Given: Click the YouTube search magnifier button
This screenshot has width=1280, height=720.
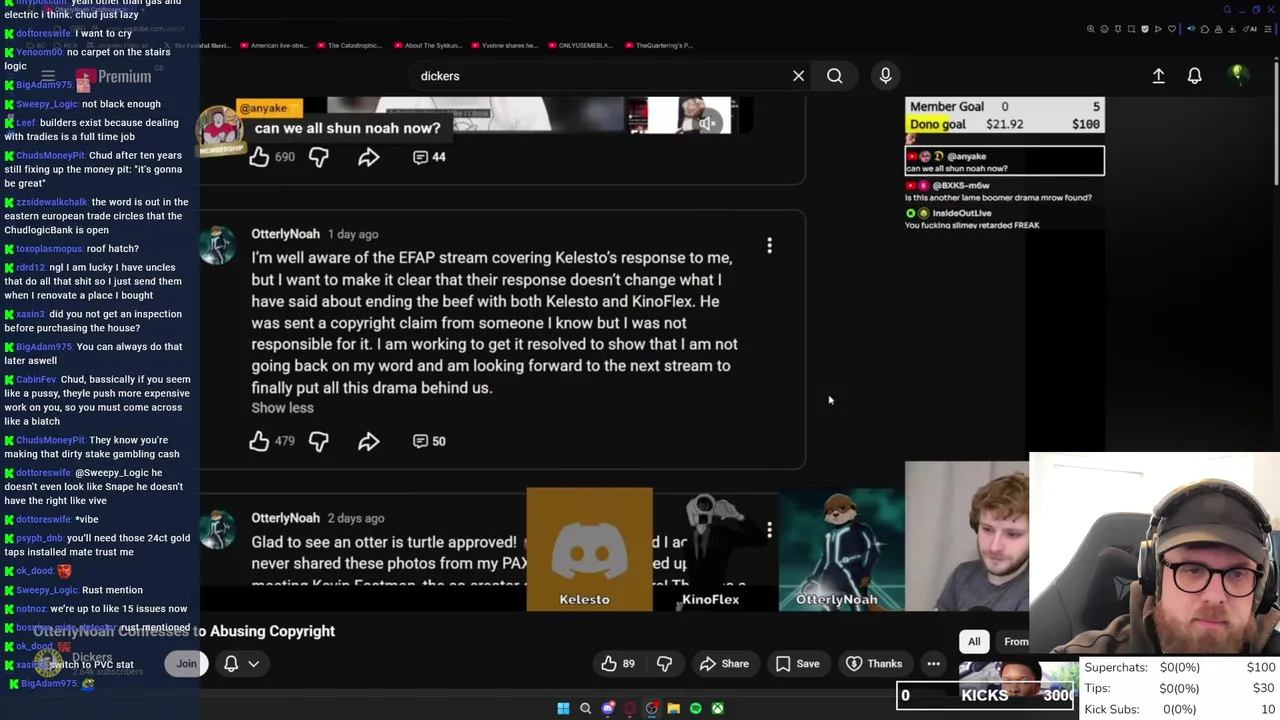Looking at the screenshot, I should (834, 76).
